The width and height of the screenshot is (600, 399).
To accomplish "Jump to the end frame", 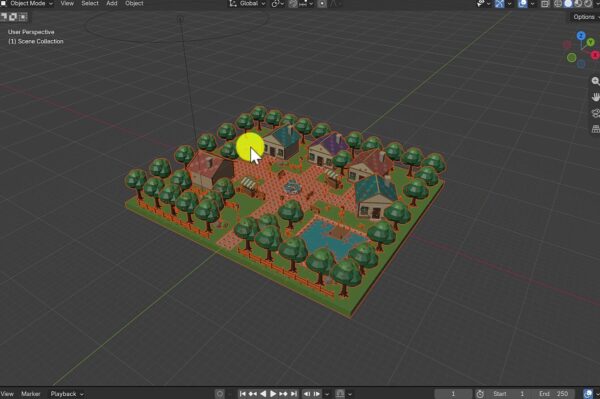I will coord(293,394).
